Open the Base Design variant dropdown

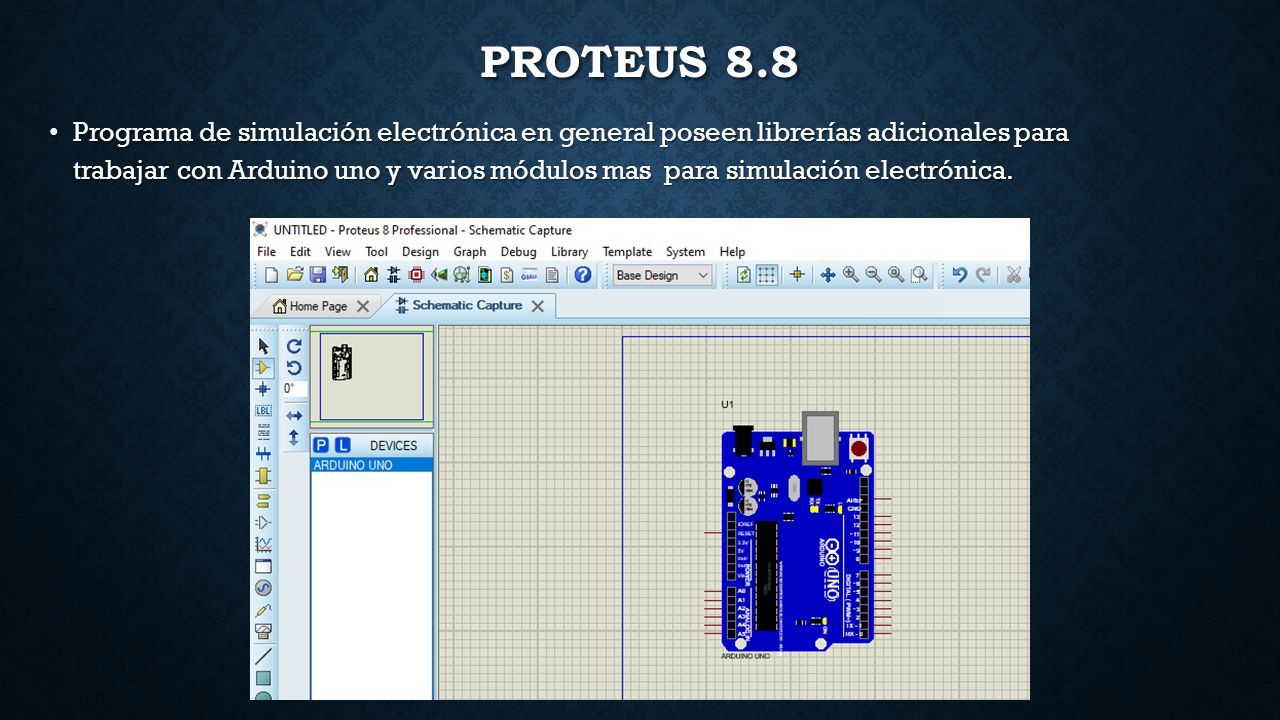(663, 275)
